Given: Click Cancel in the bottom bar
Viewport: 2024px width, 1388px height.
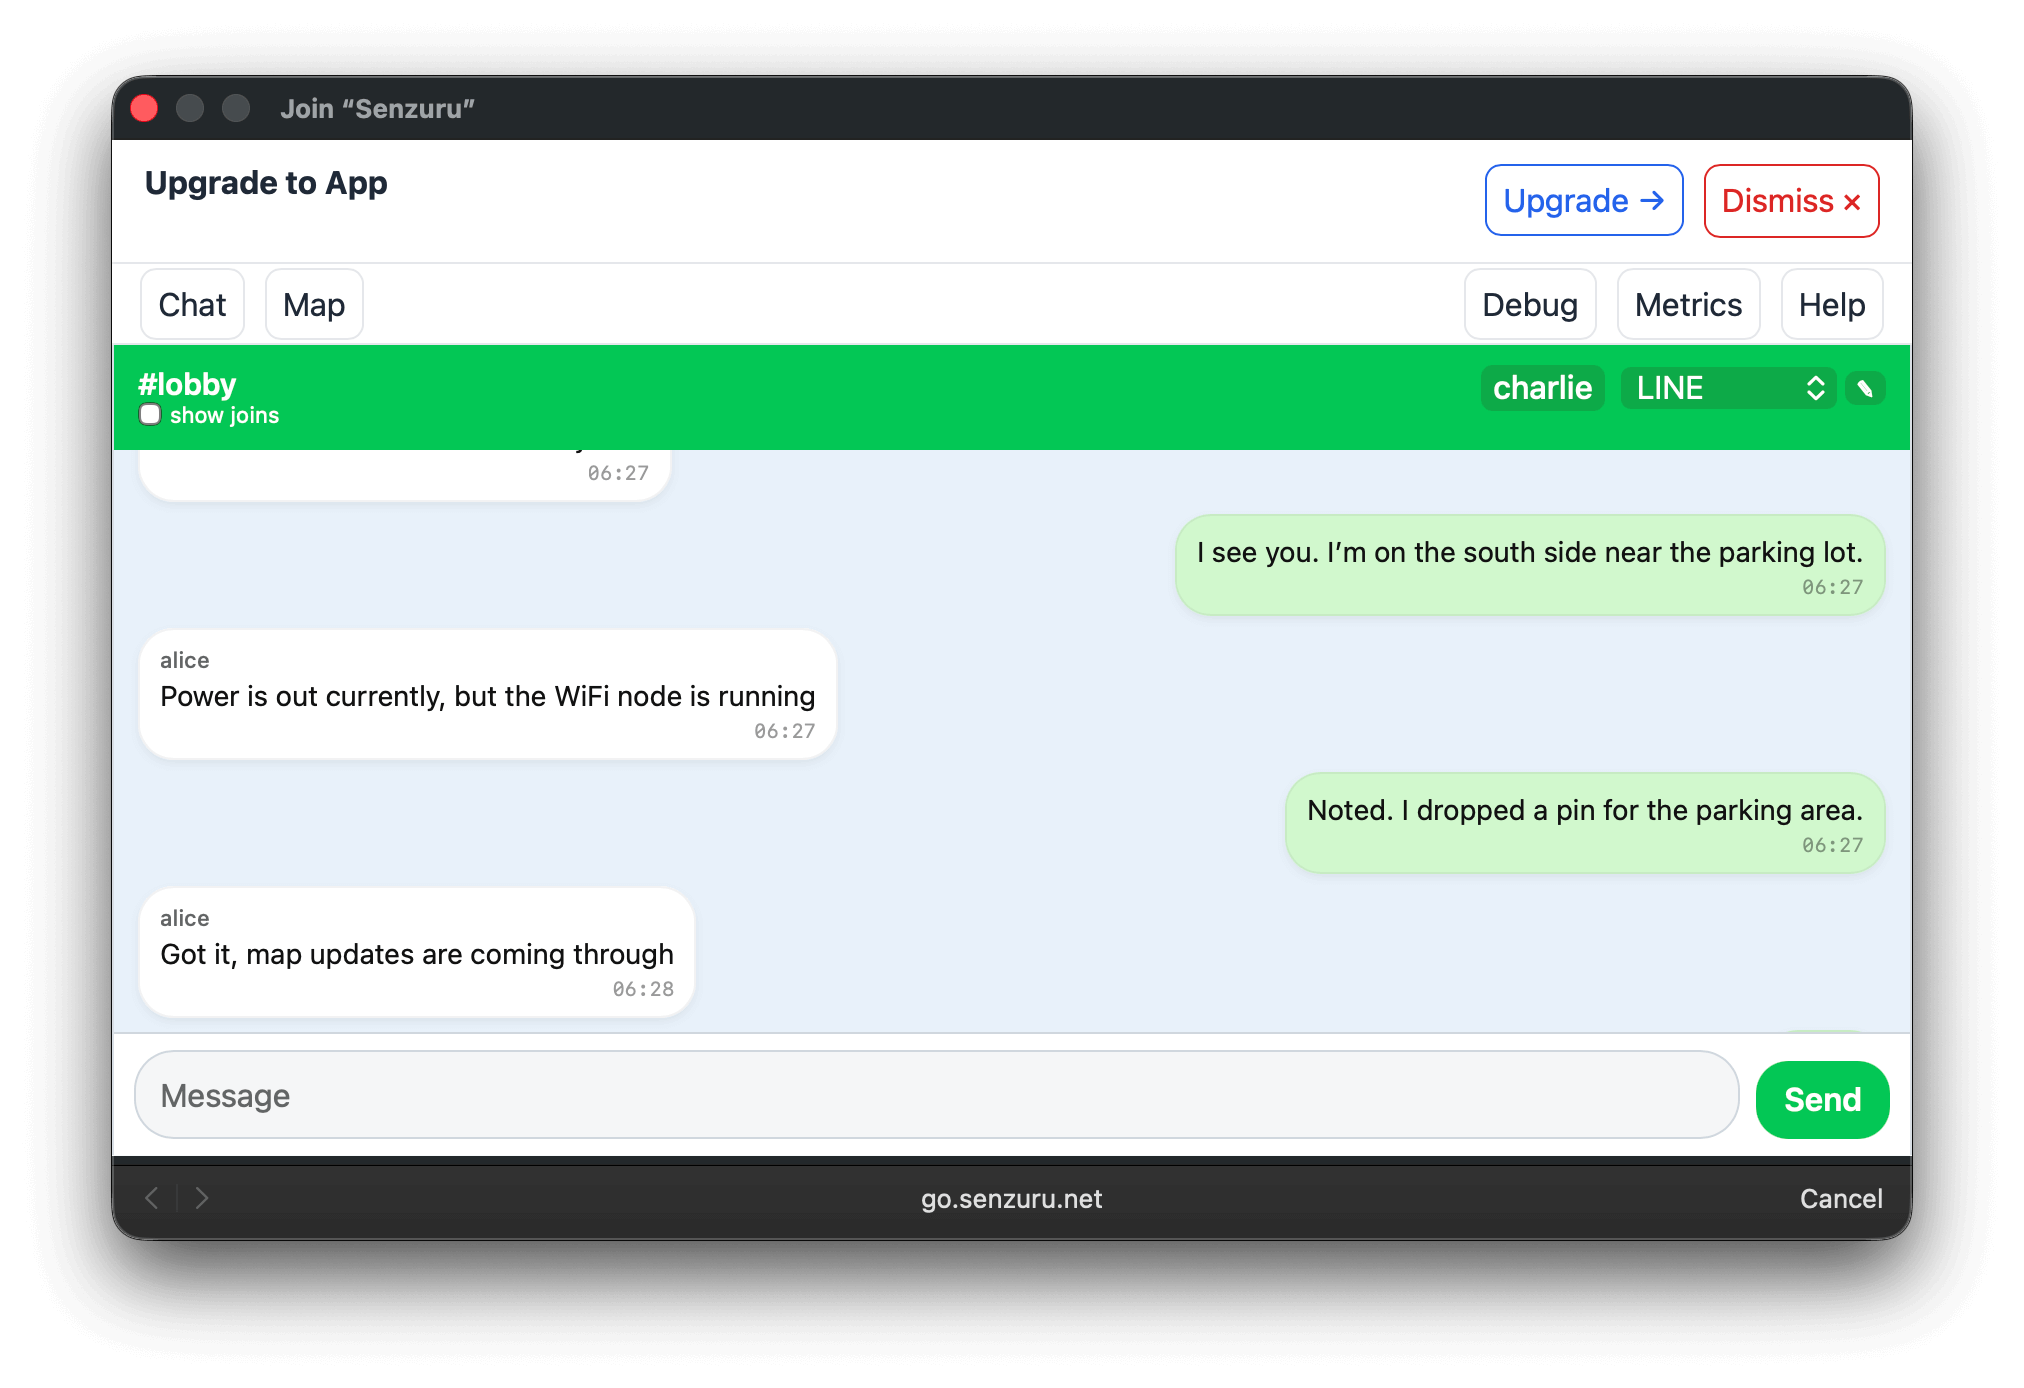Looking at the screenshot, I should [x=1840, y=1198].
